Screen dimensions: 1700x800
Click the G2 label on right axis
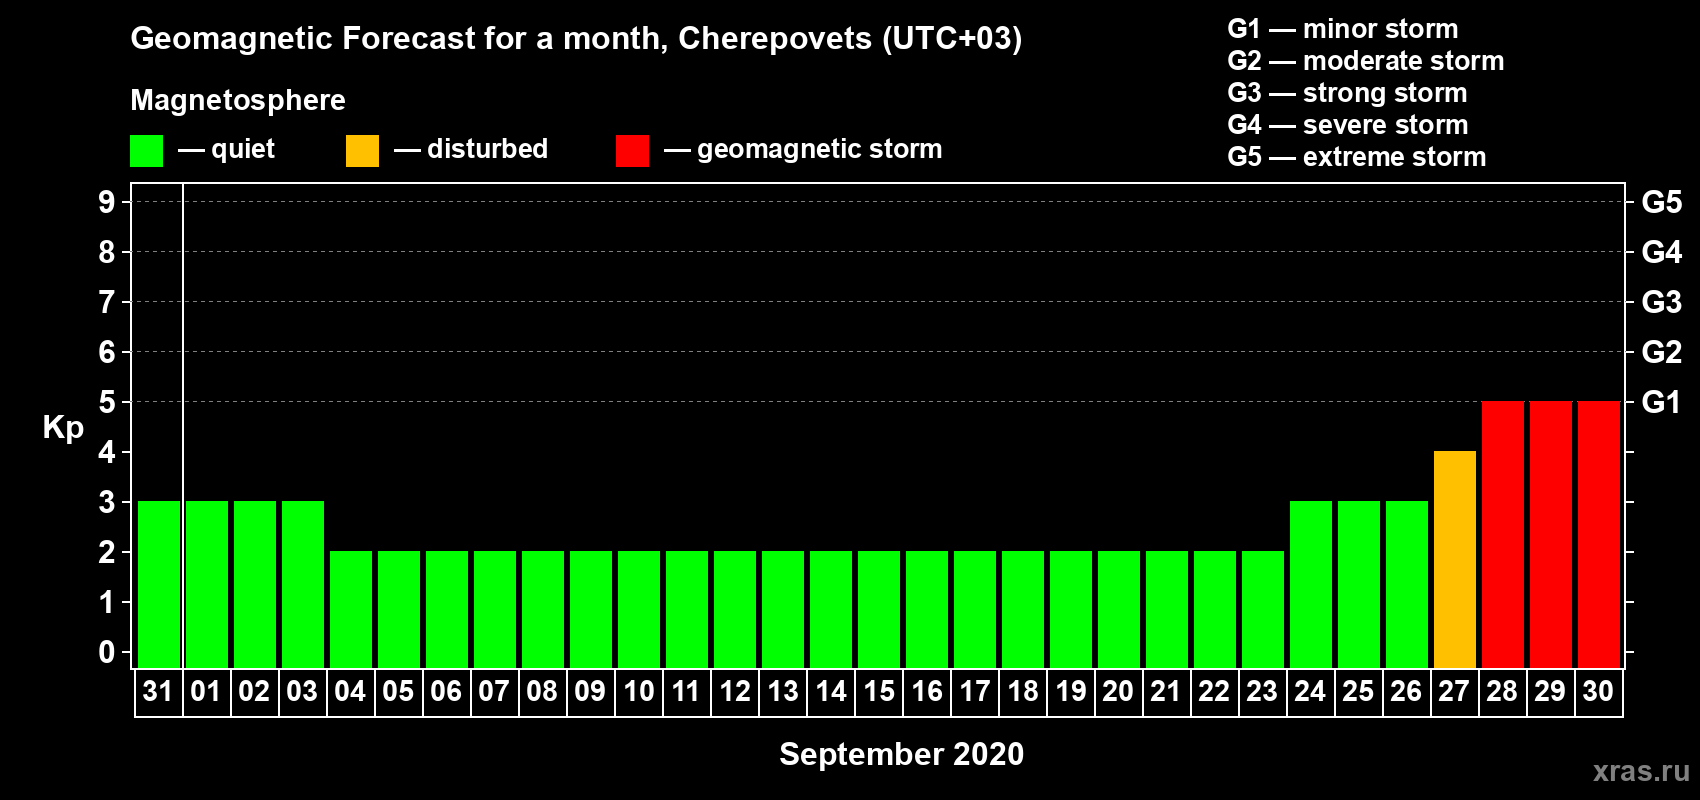pyautogui.click(x=1661, y=352)
